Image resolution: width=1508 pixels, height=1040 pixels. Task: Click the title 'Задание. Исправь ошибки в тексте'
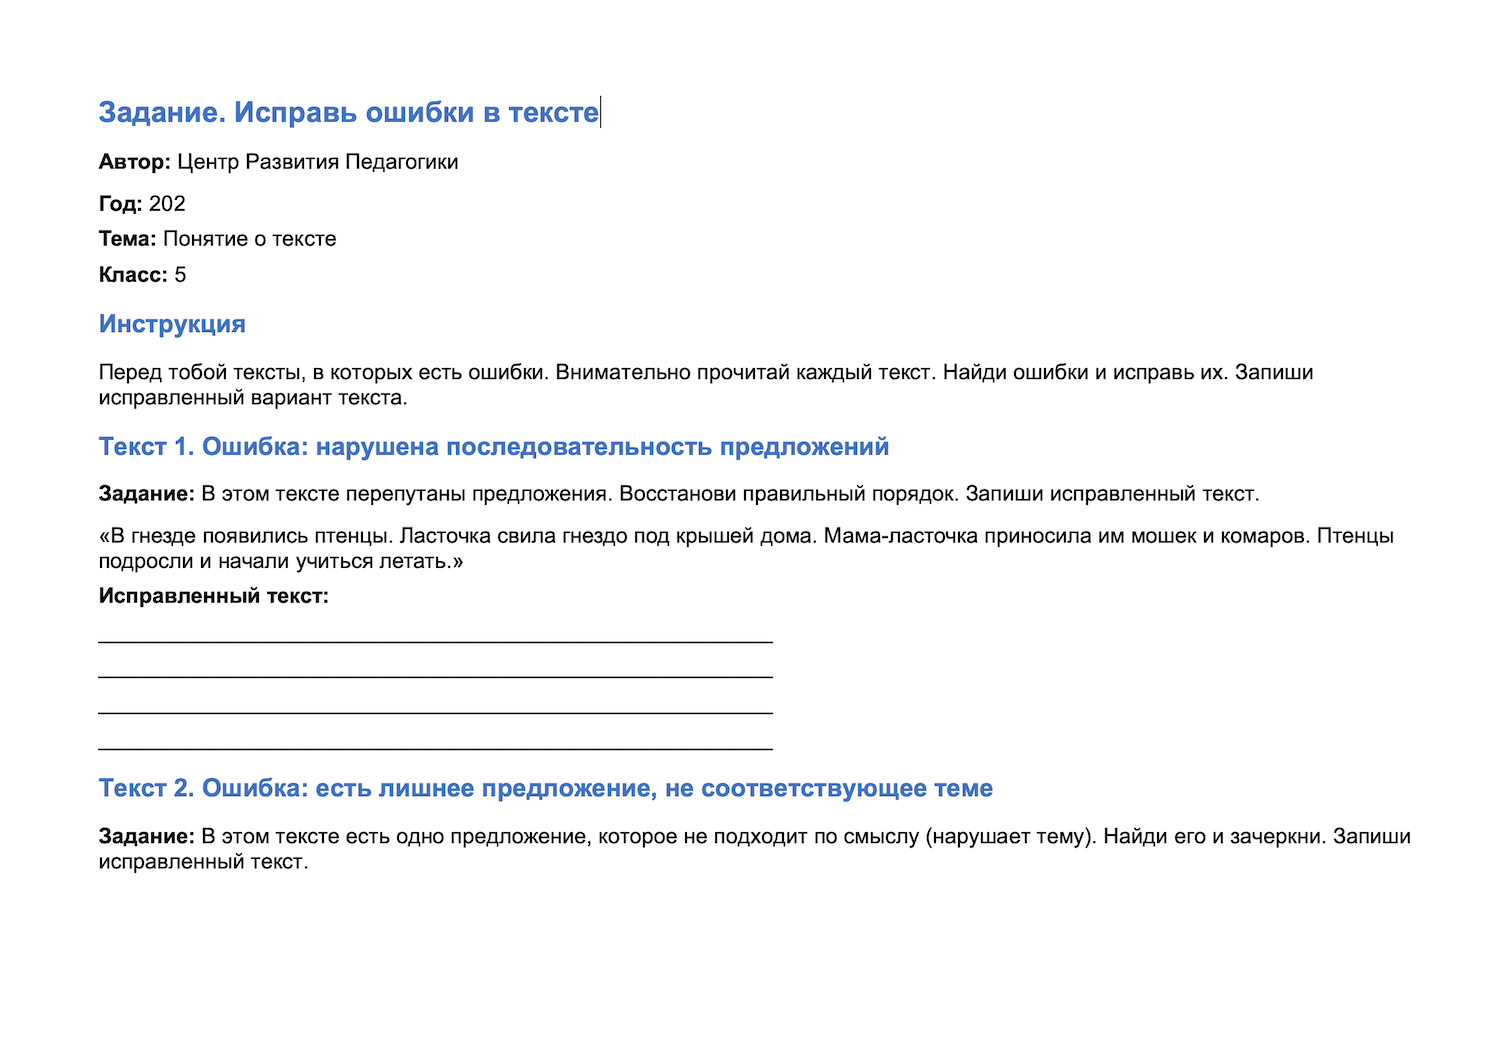[348, 113]
